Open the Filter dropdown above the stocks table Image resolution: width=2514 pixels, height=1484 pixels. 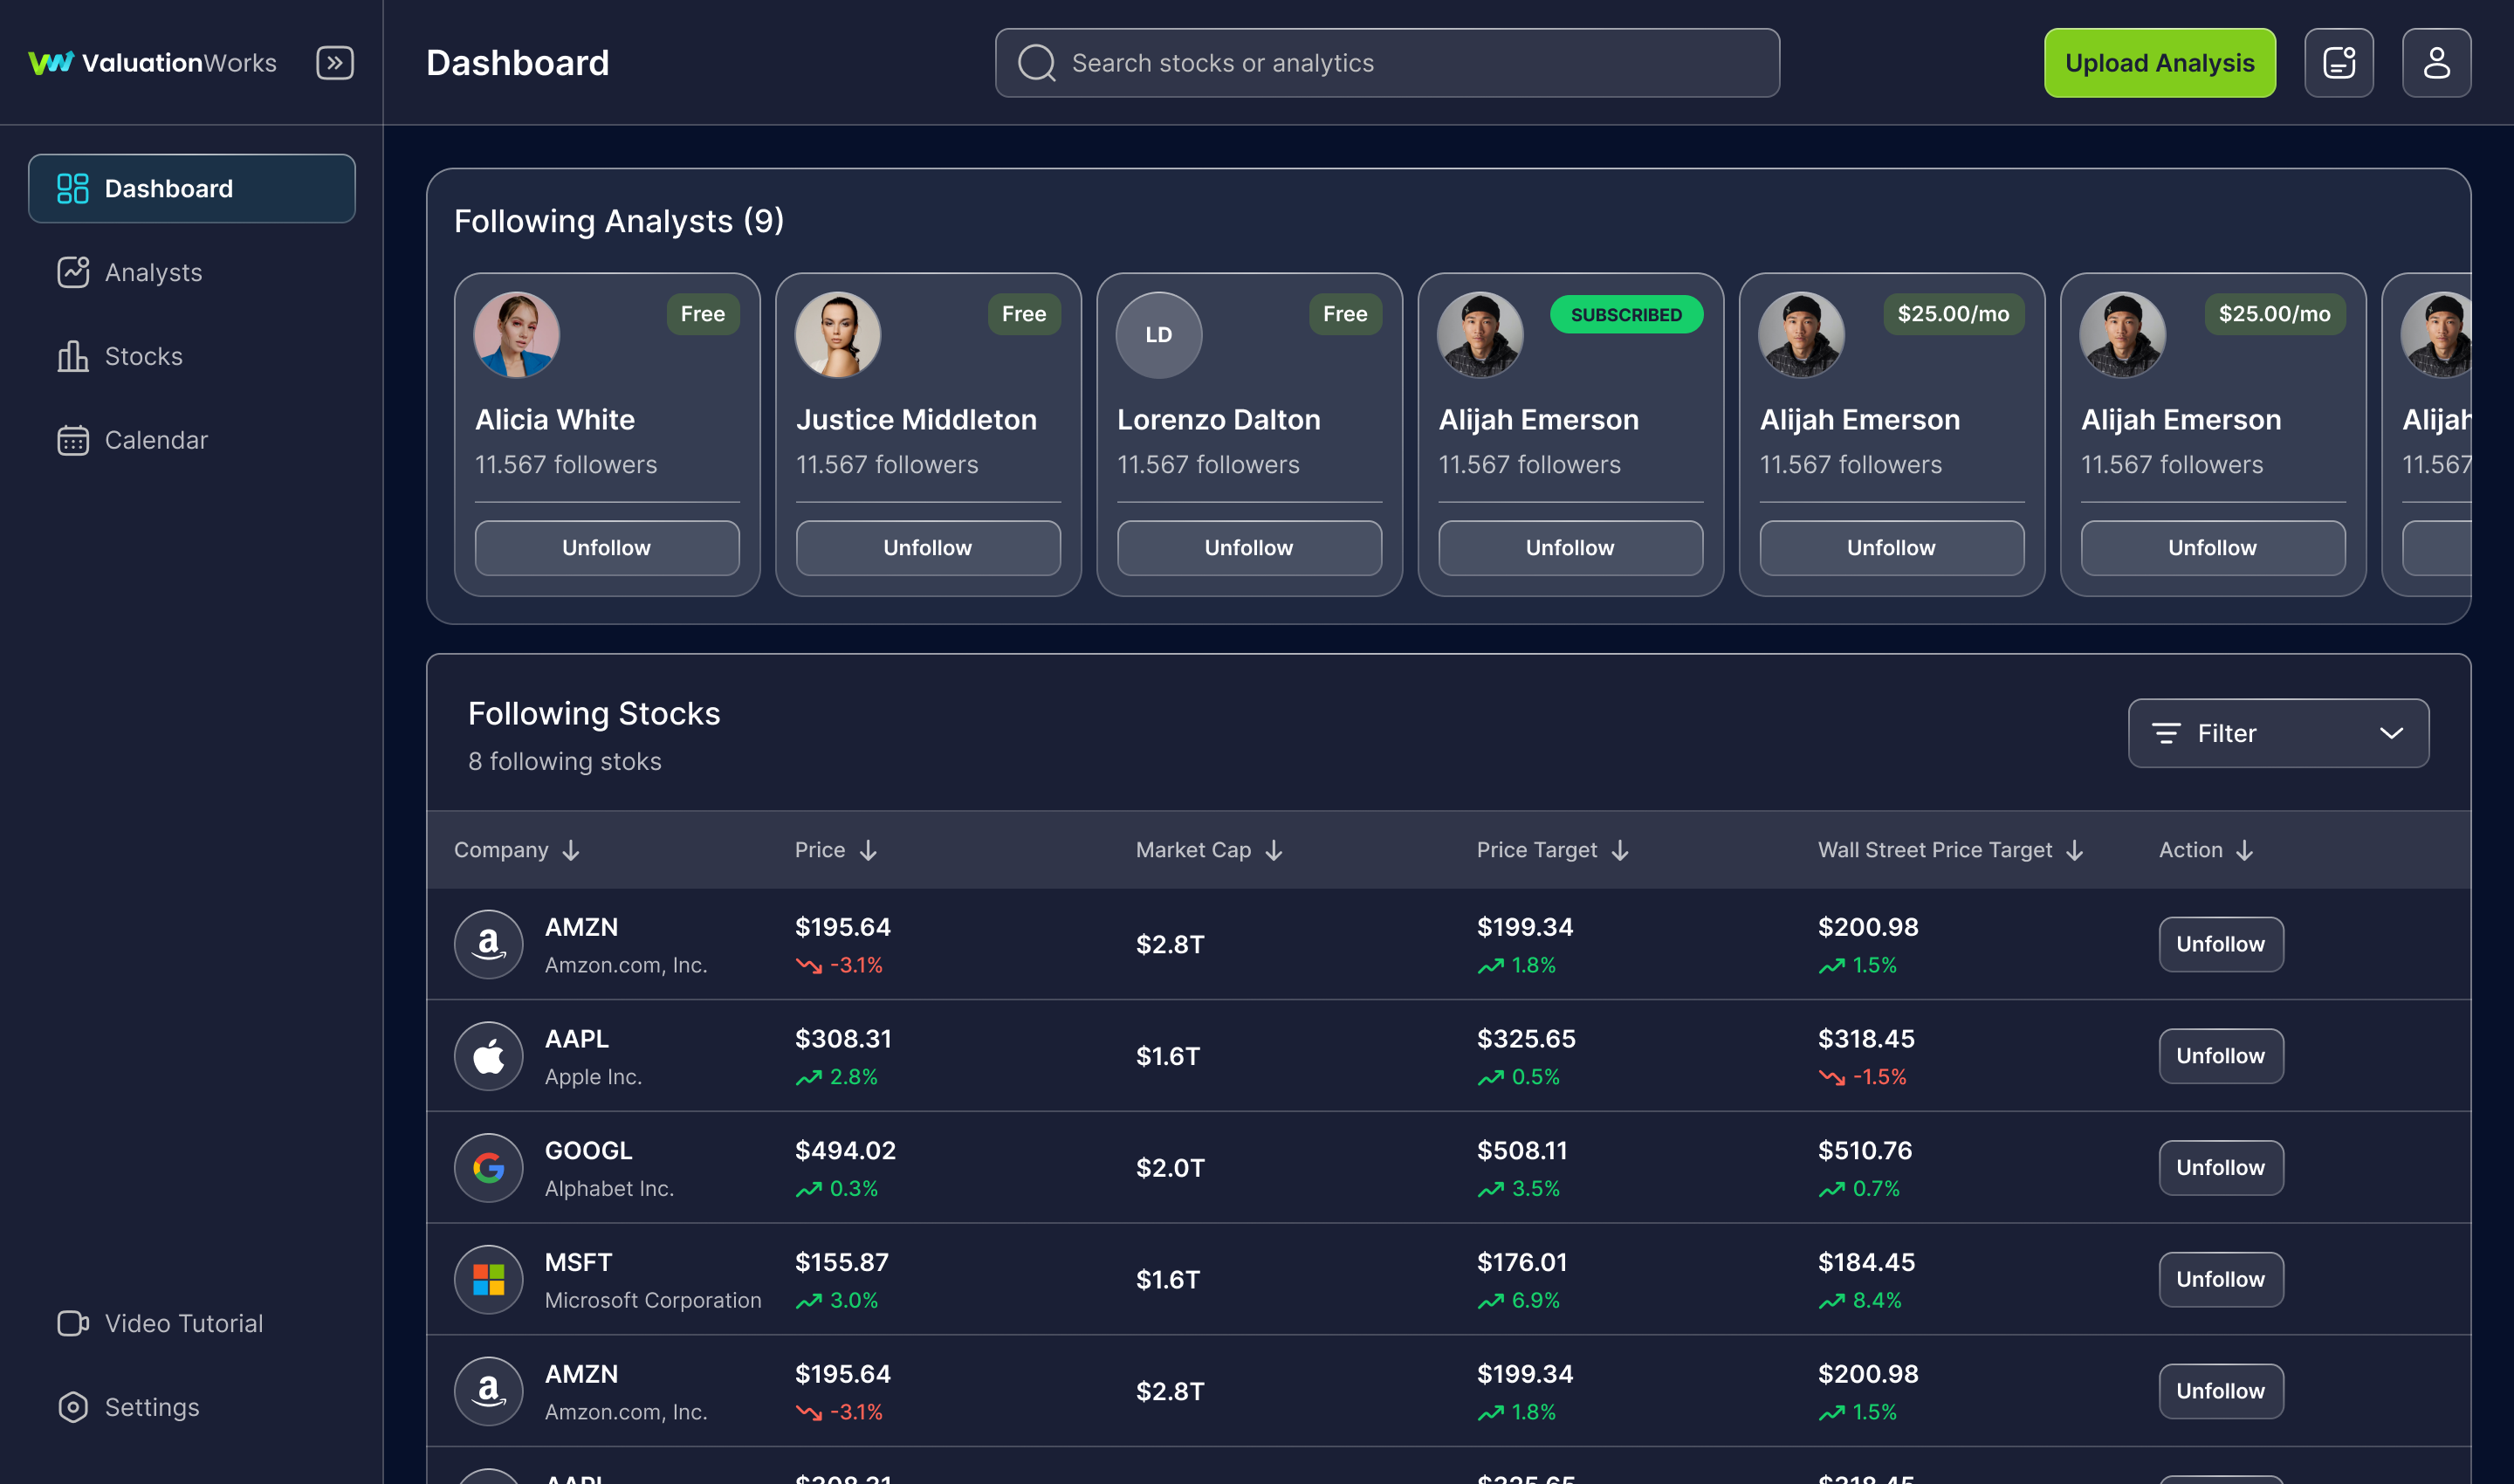(2278, 733)
